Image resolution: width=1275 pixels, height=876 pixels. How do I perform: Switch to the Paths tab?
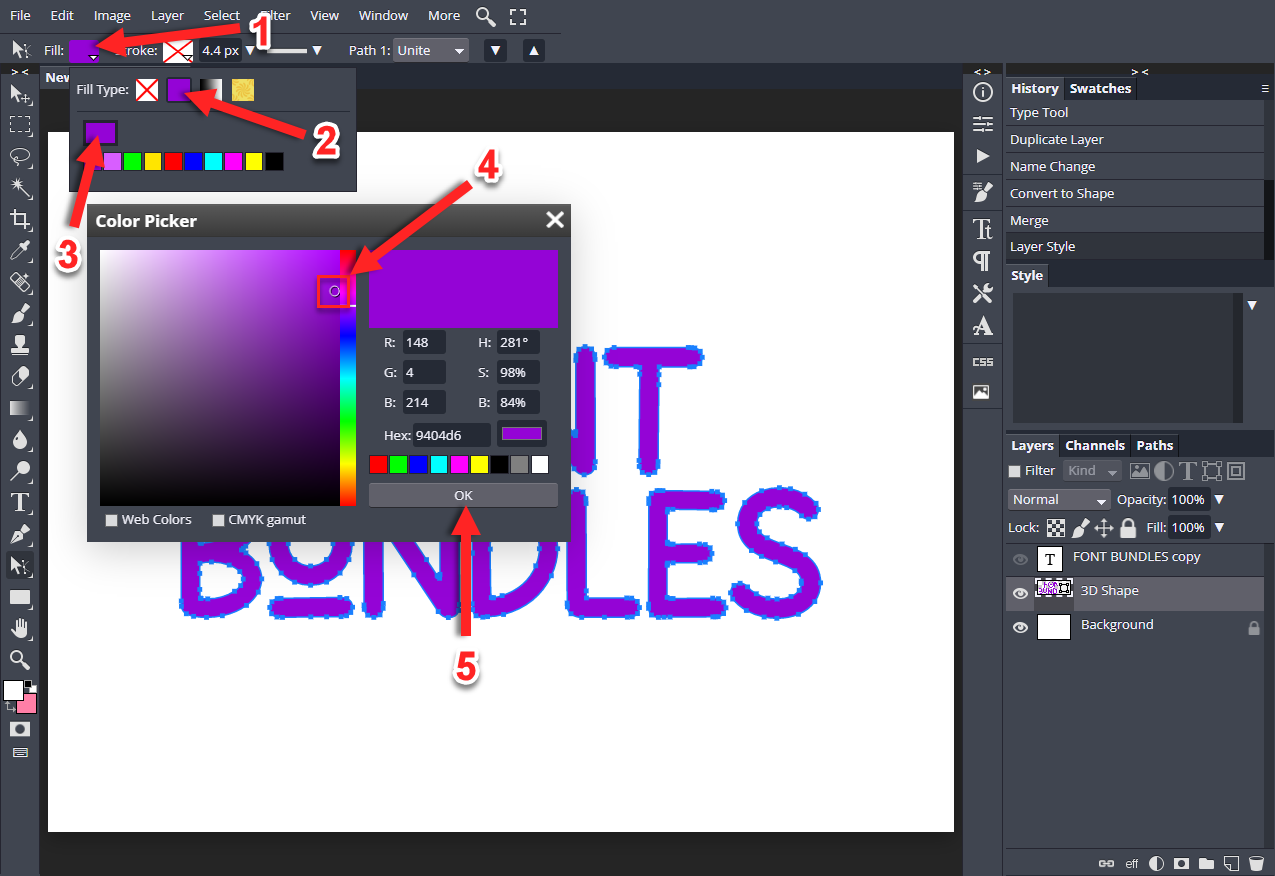pyautogui.click(x=1155, y=446)
